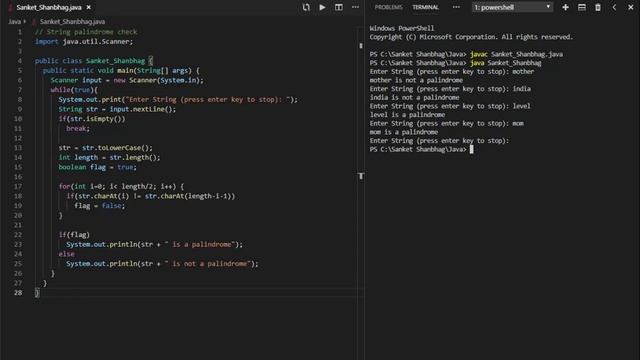640x360 pixels.
Task: Click 'mom is a palindrome' terminal output
Action: [404, 132]
